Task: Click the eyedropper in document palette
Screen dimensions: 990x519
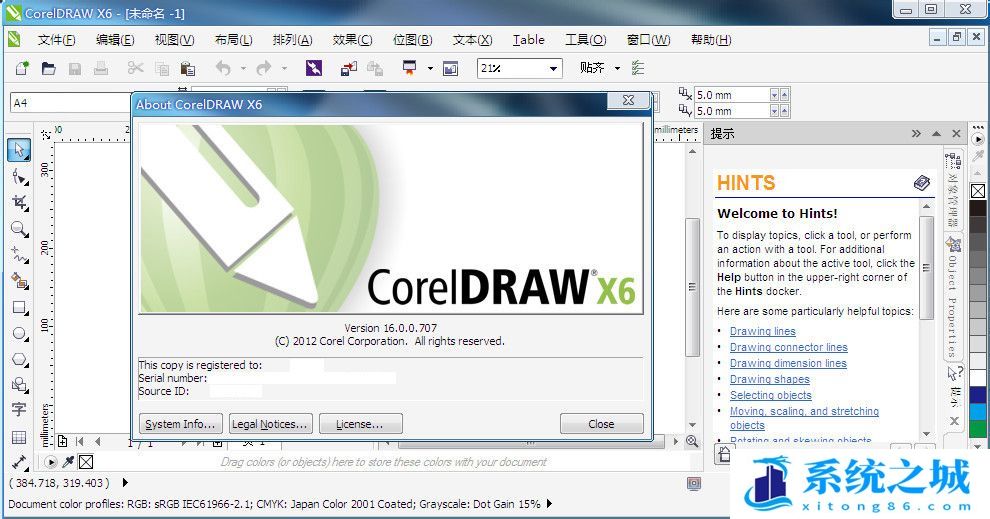Action: coord(69,462)
